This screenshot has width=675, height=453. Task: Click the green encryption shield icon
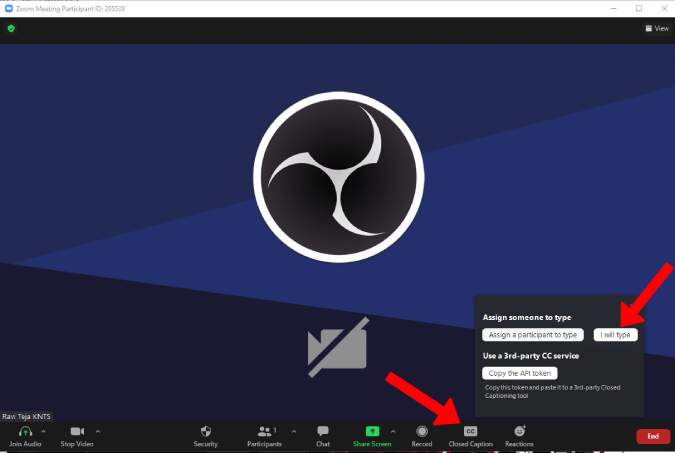tap(11, 28)
